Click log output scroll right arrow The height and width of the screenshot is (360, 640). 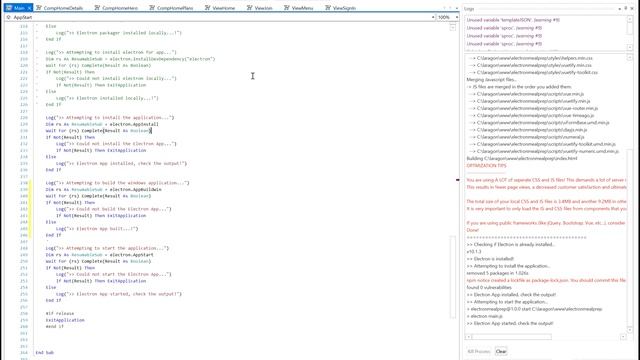coord(623,337)
